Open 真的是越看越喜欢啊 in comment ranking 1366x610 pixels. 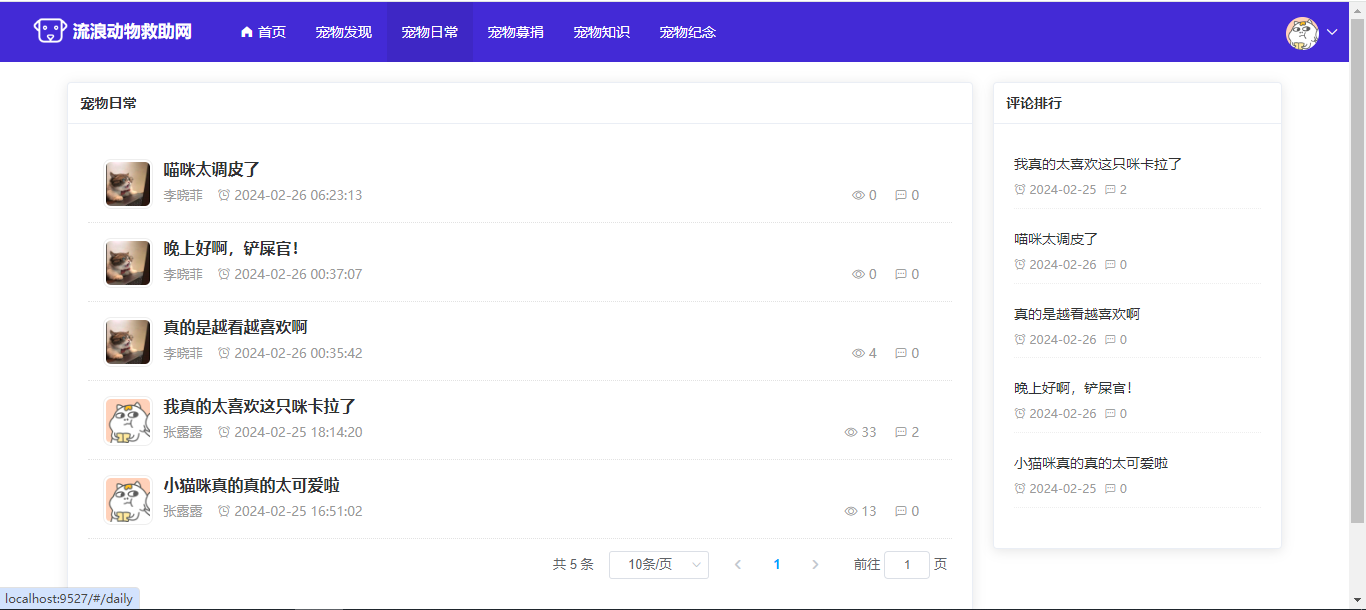[1076, 314]
